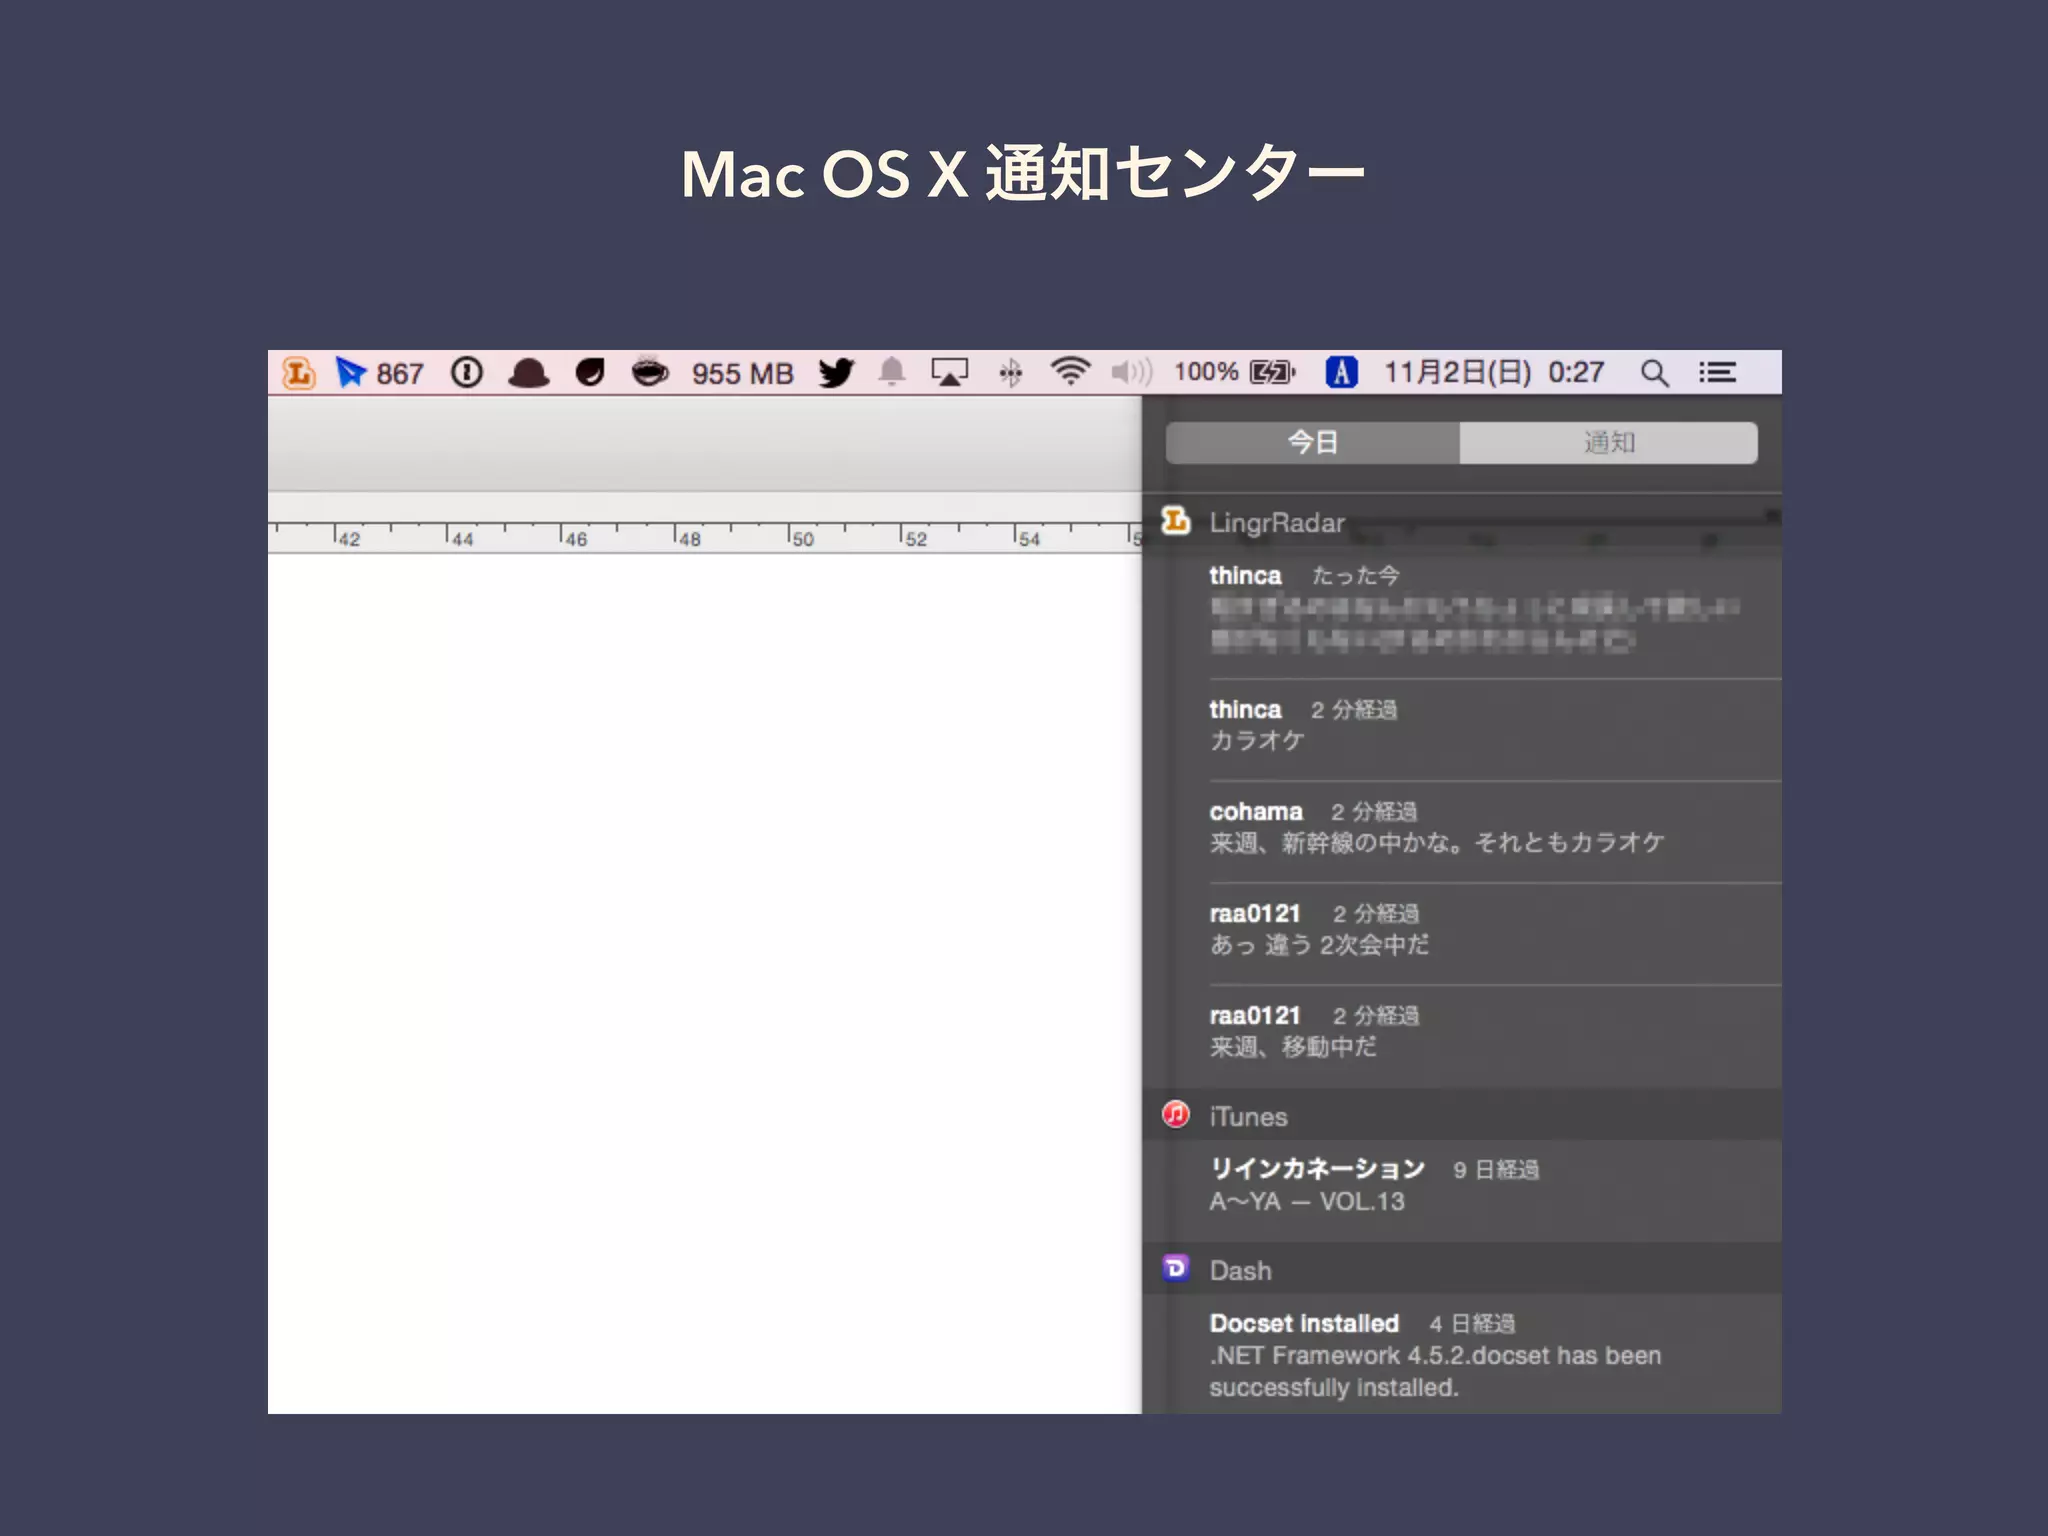Click the iTunes section header icon
This screenshot has width=2048, height=1536.
click(x=1176, y=1115)
